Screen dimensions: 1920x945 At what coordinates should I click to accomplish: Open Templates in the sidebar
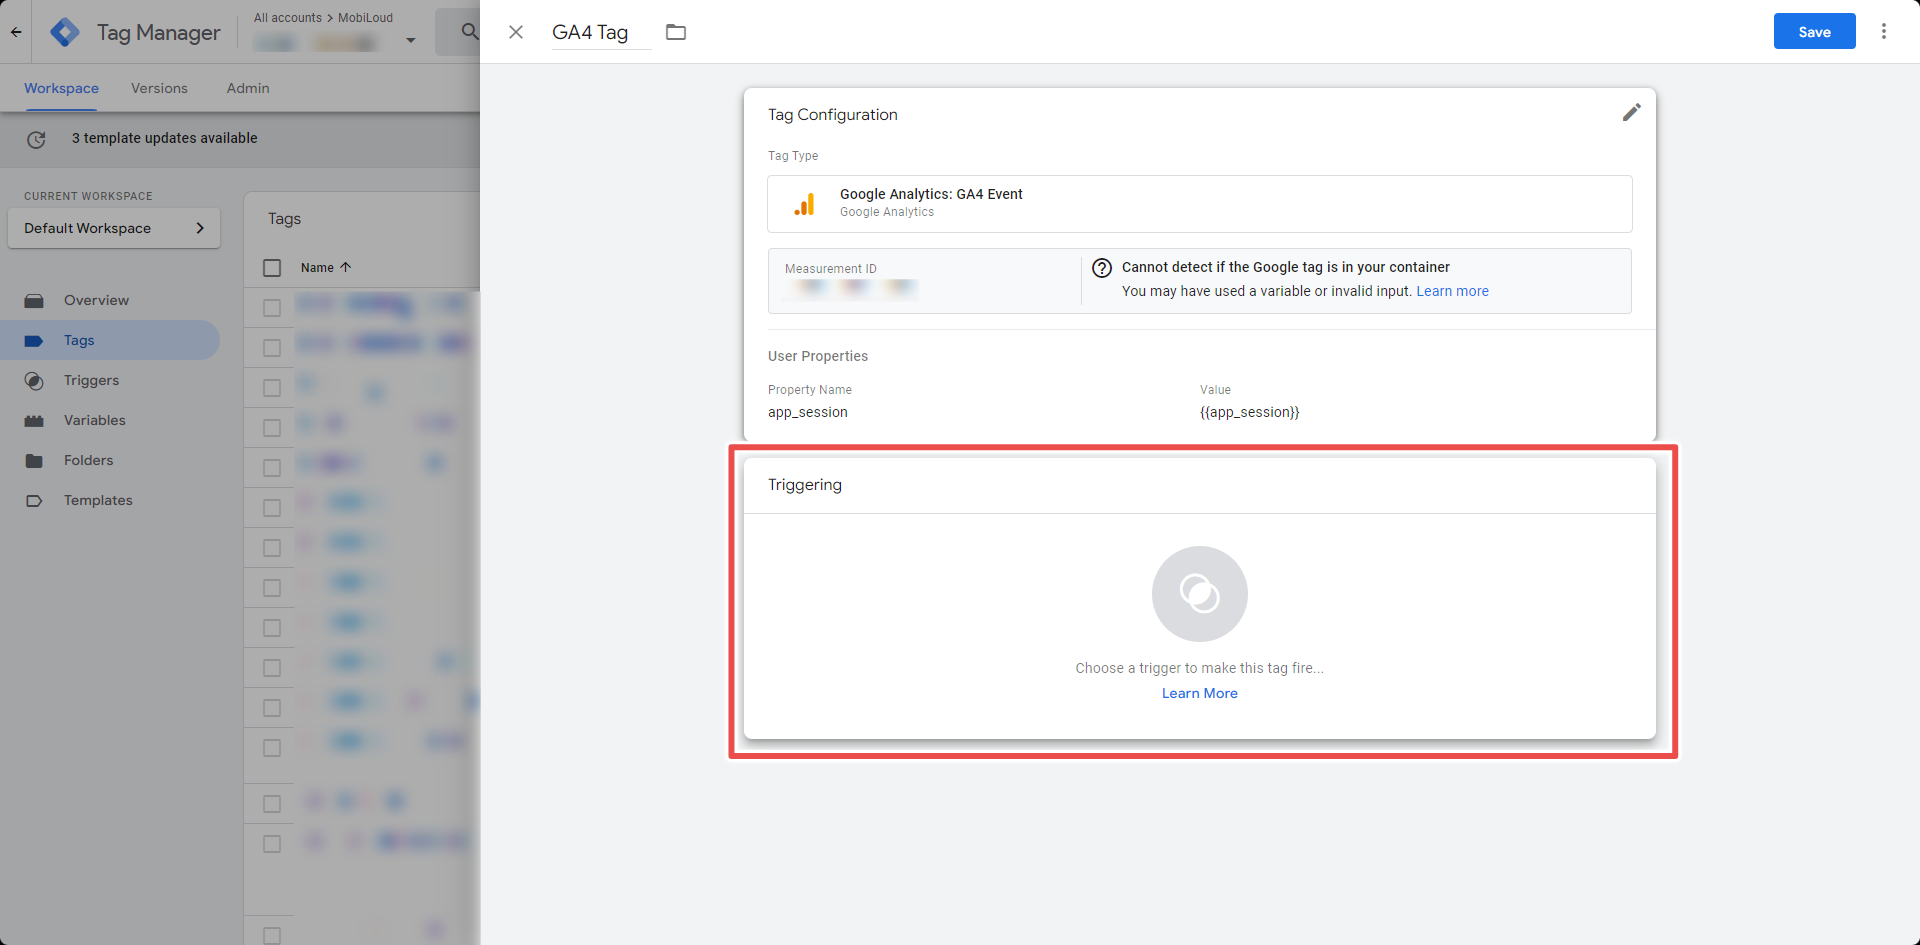(98, 500)
